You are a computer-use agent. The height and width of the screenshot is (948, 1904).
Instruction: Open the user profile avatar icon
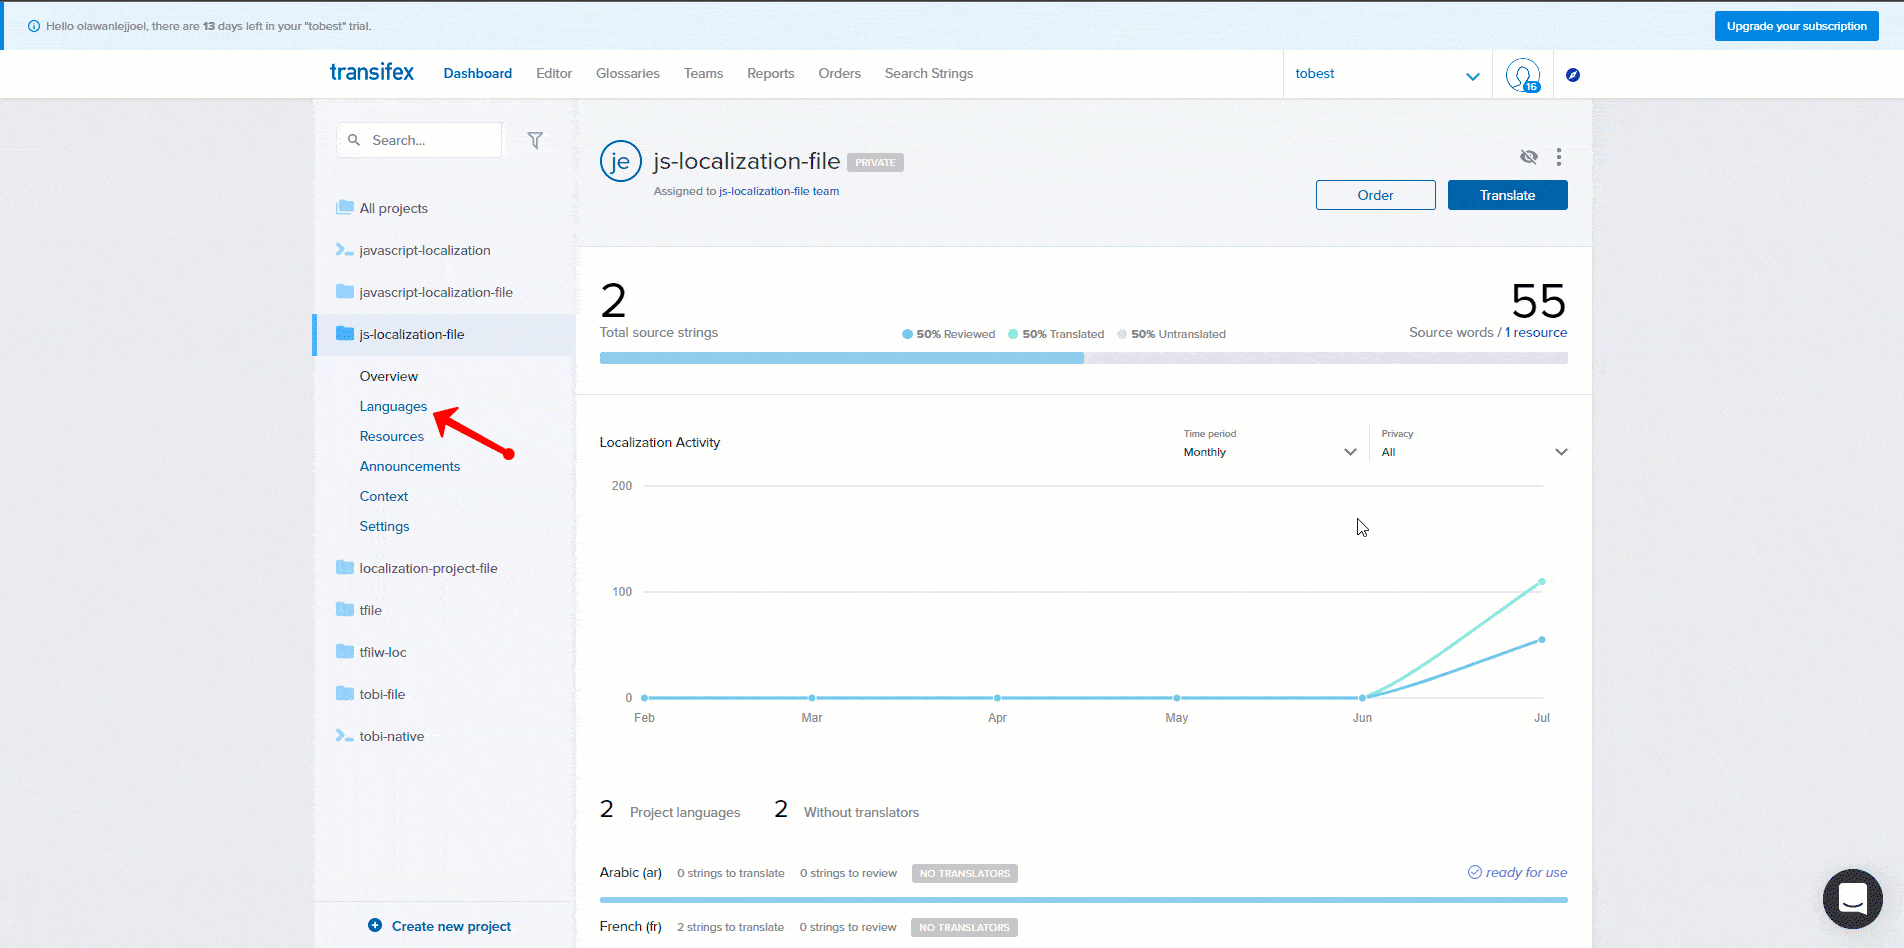coord(1522,75)
